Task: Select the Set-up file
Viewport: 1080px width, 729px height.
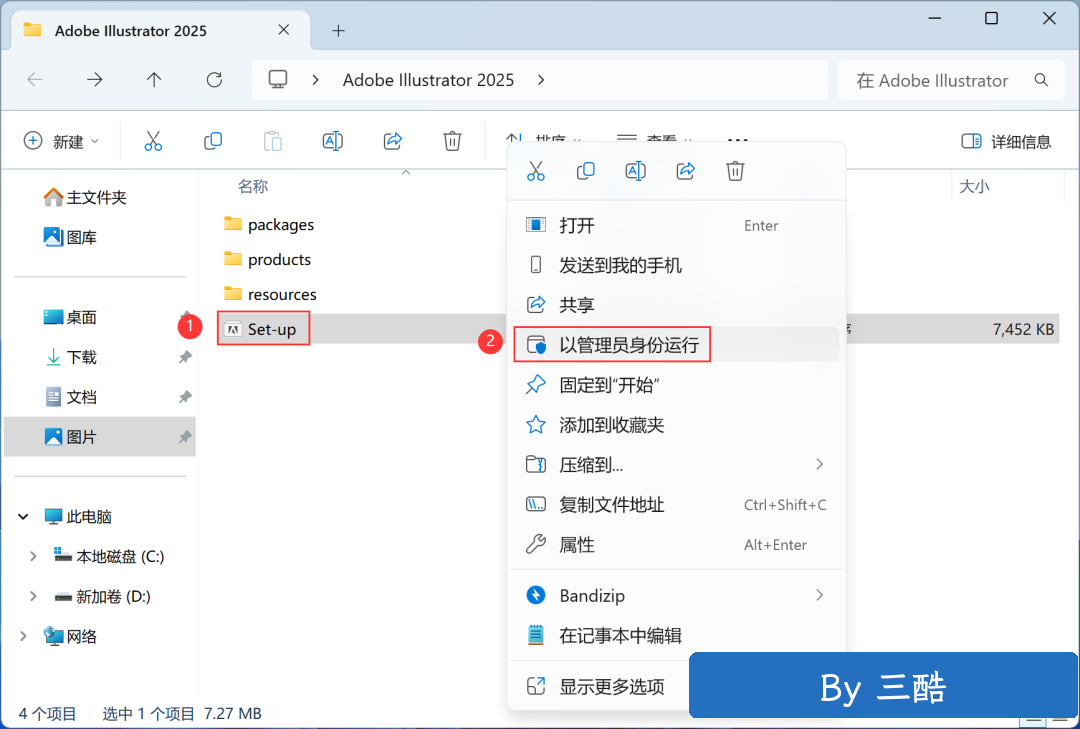Action: point(262,329)
